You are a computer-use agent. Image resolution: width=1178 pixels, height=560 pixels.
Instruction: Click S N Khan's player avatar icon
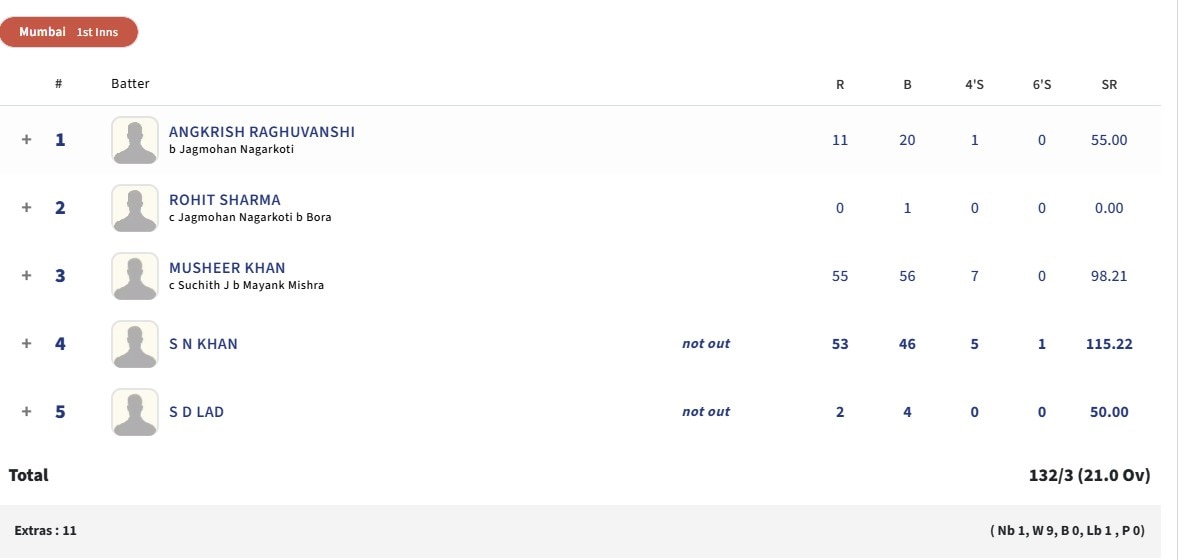(x=134, y=344)
